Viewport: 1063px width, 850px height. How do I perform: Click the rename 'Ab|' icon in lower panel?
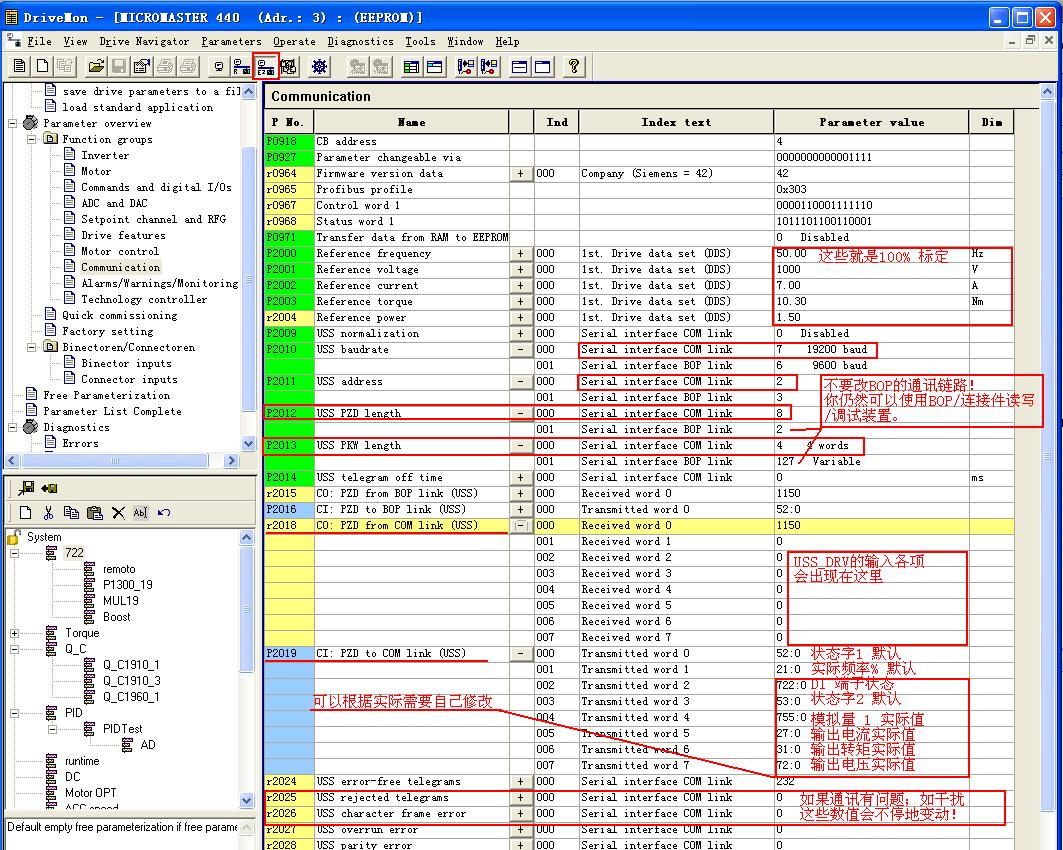[140, 513]
